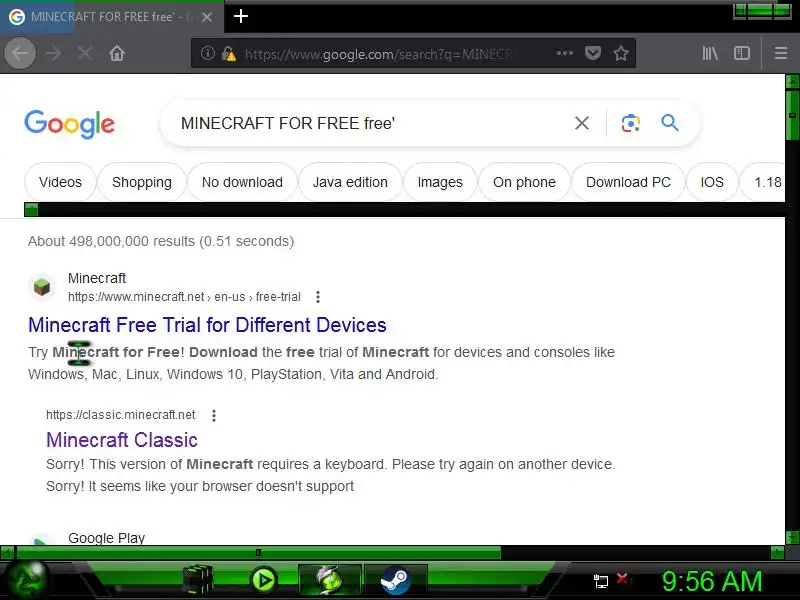The height and width of the screenshot is (600, 800).
Task: Focus the Google search box
Action: pos(367,123)
